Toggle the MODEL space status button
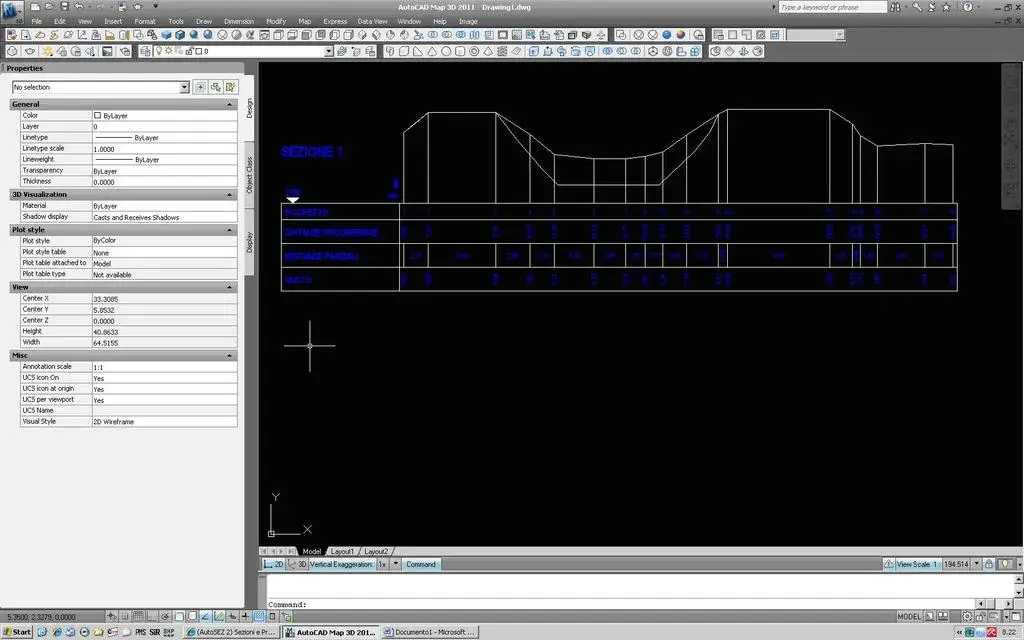Viewport: 1024px width, 640px height. coord(908,616)
